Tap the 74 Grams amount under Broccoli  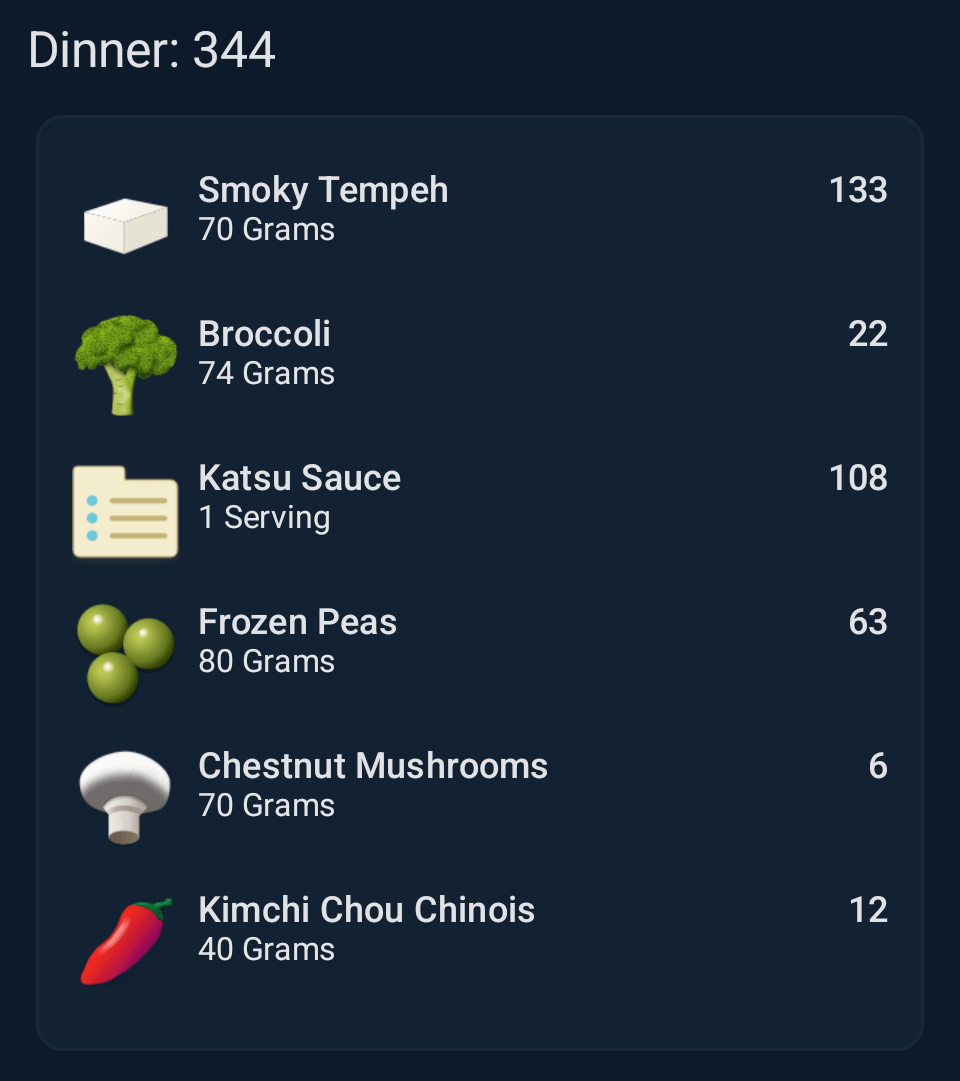tap(266, 374)
